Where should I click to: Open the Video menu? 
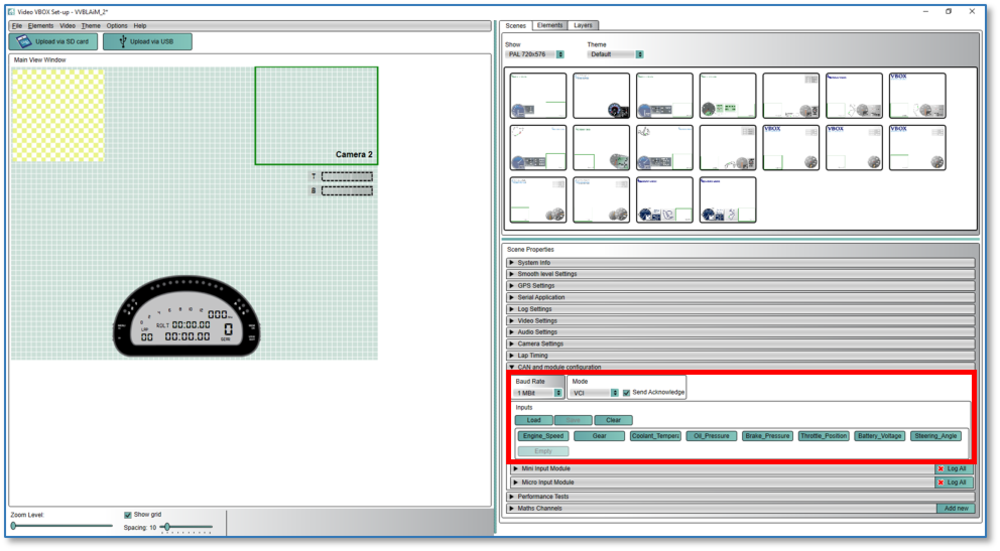pyautogui.click(x=68, y=26)
